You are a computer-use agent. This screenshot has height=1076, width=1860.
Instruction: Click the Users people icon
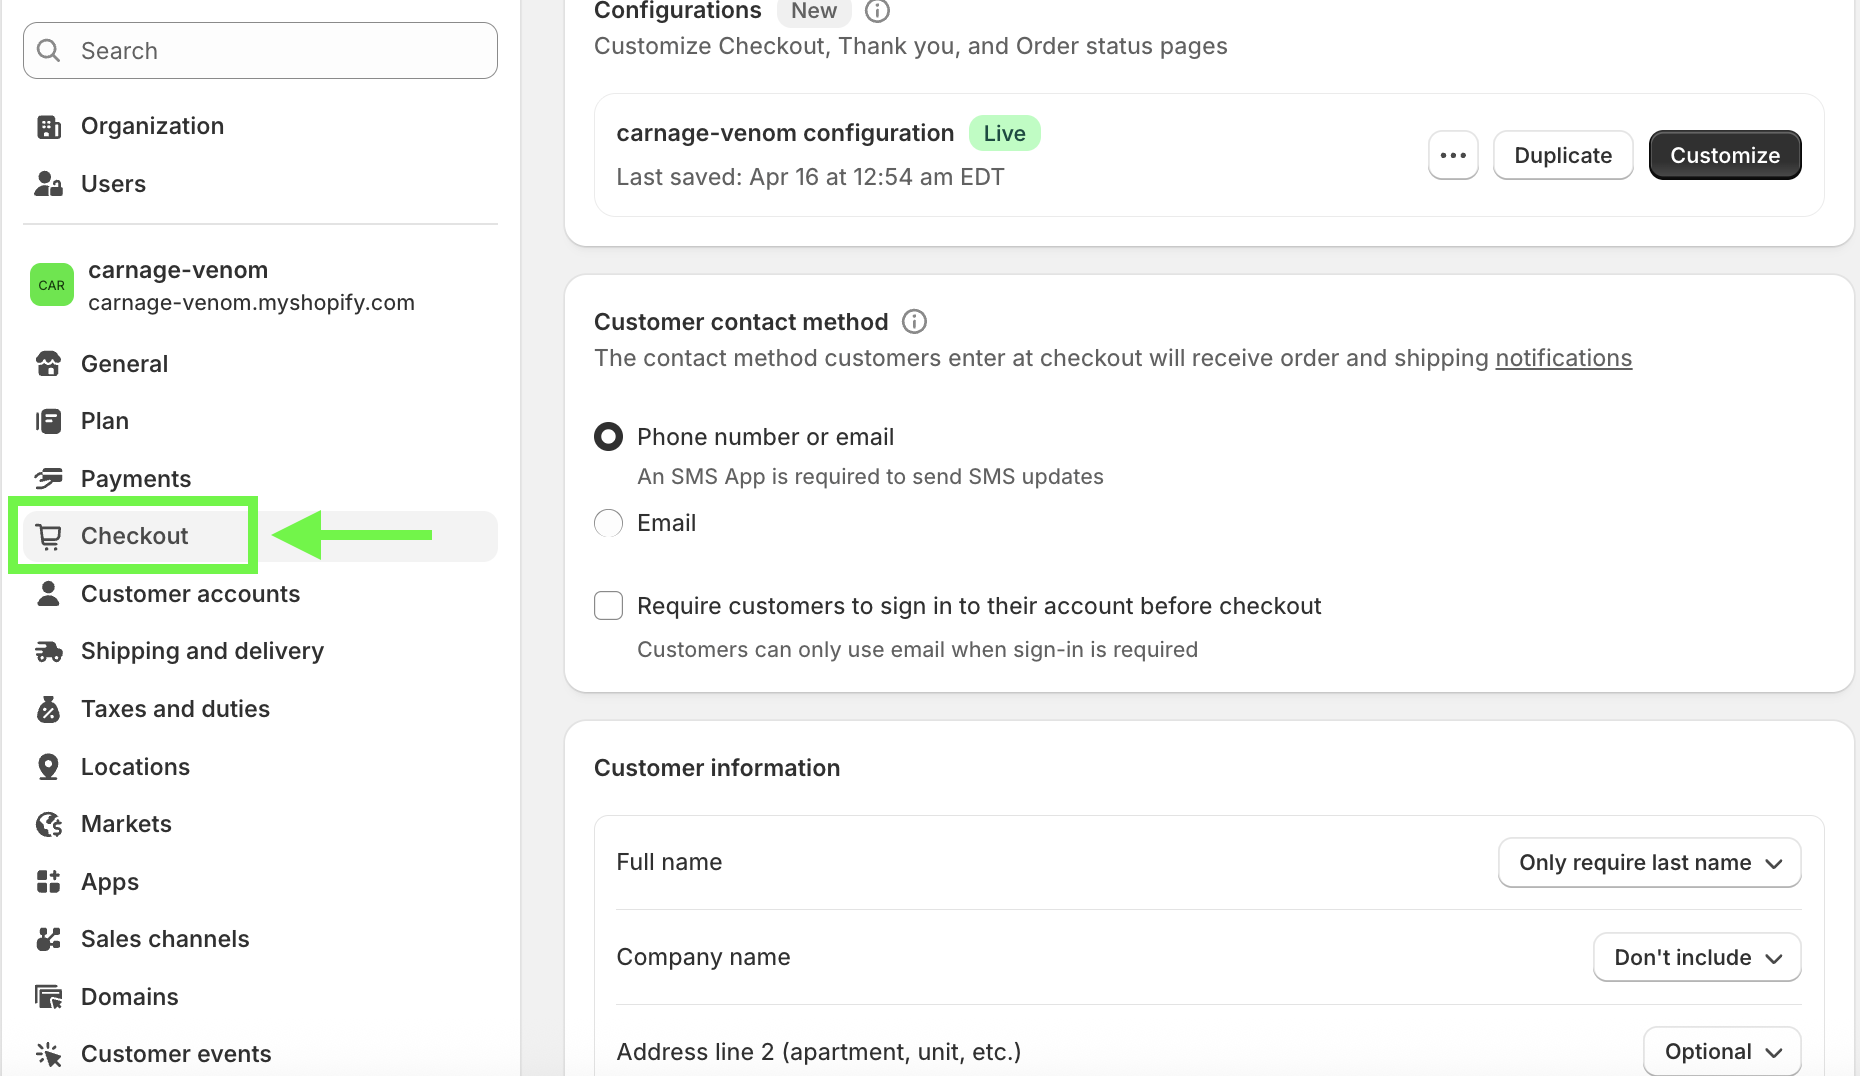point(48,184)
